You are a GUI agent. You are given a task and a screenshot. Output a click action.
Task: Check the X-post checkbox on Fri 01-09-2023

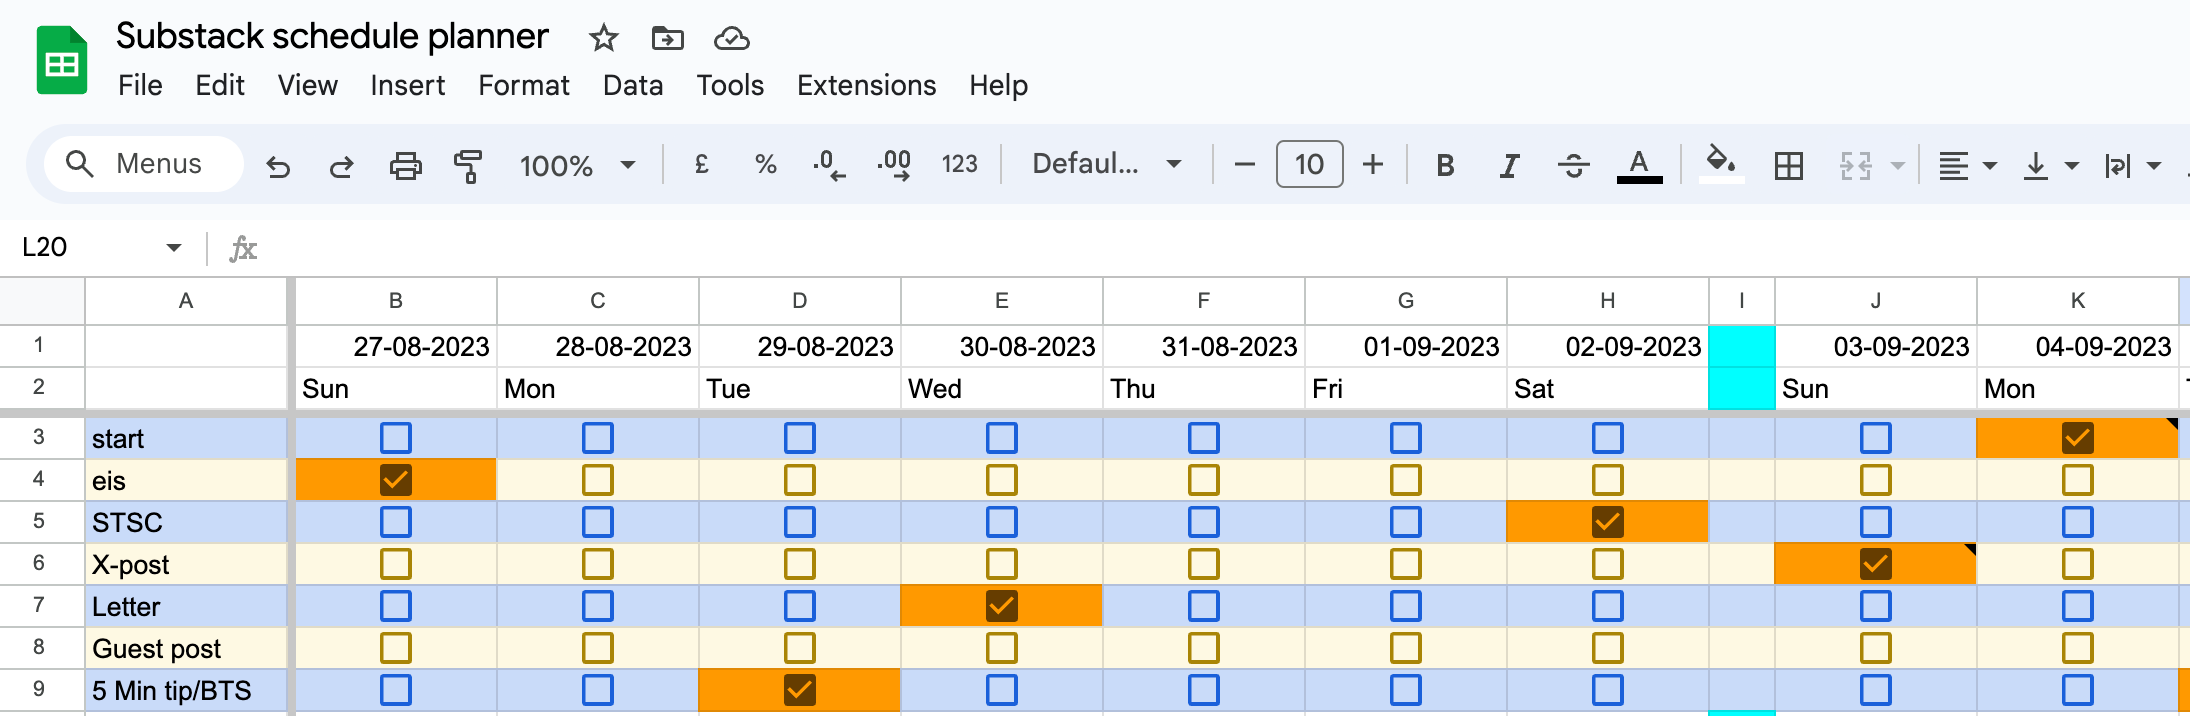(1406, 564)
